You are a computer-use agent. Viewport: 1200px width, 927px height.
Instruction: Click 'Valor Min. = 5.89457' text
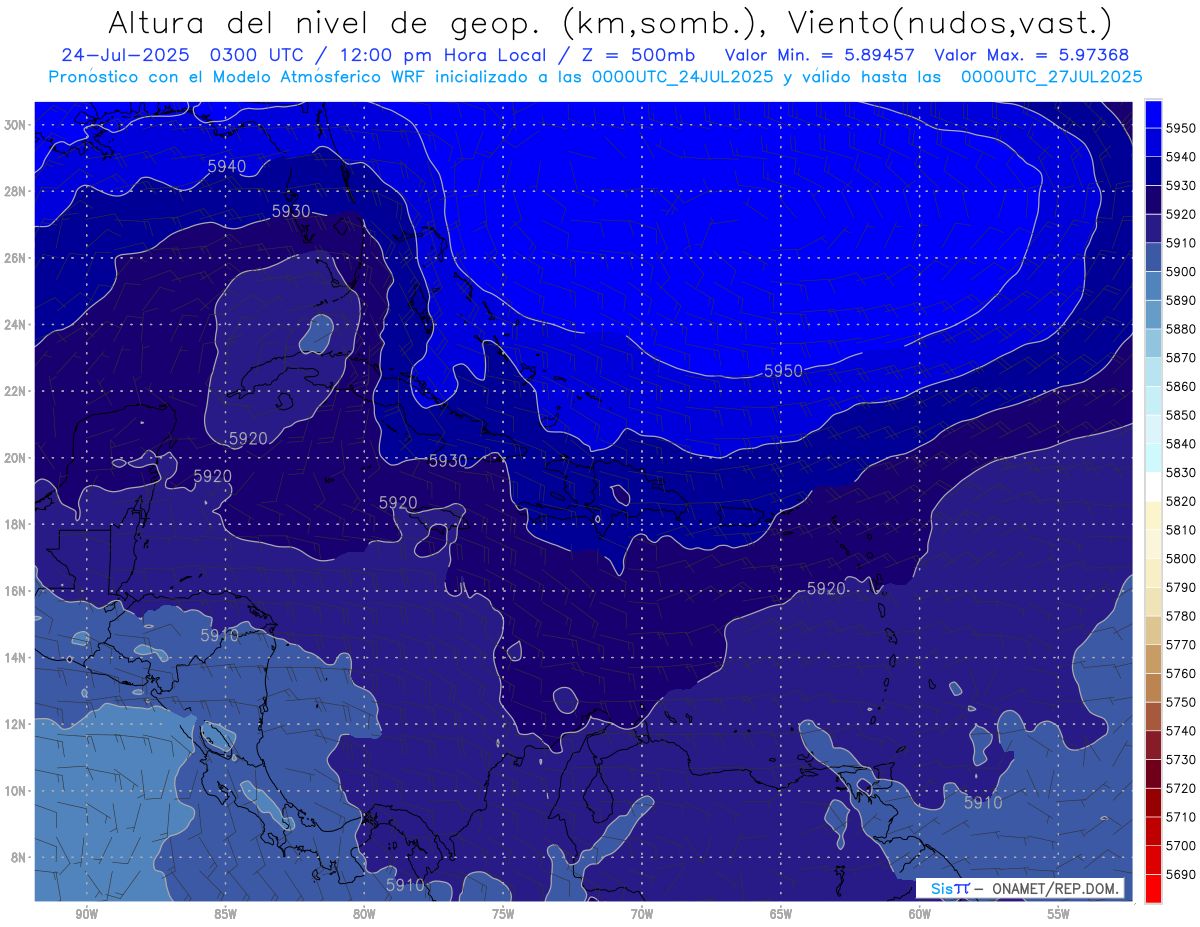click(x=820, y=55)
